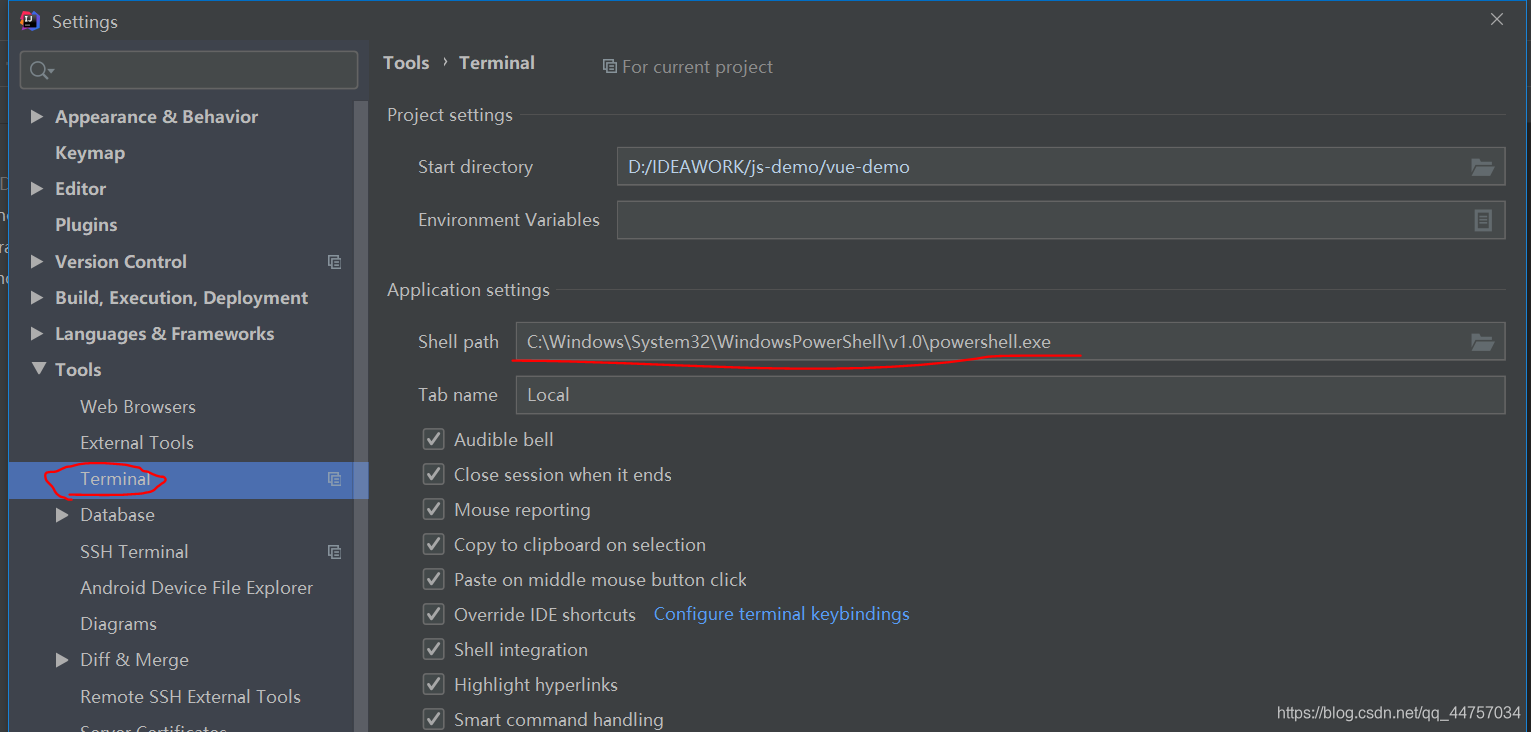Click the Editor label

point(80,189)
